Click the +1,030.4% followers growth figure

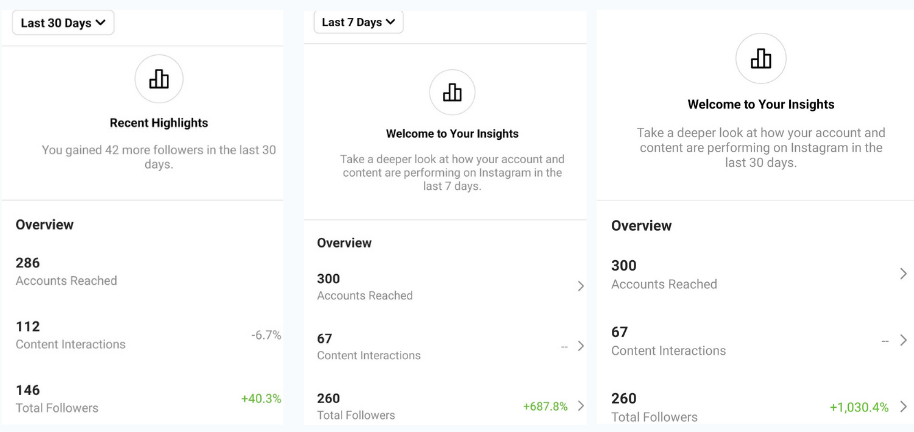coord(859,407)
